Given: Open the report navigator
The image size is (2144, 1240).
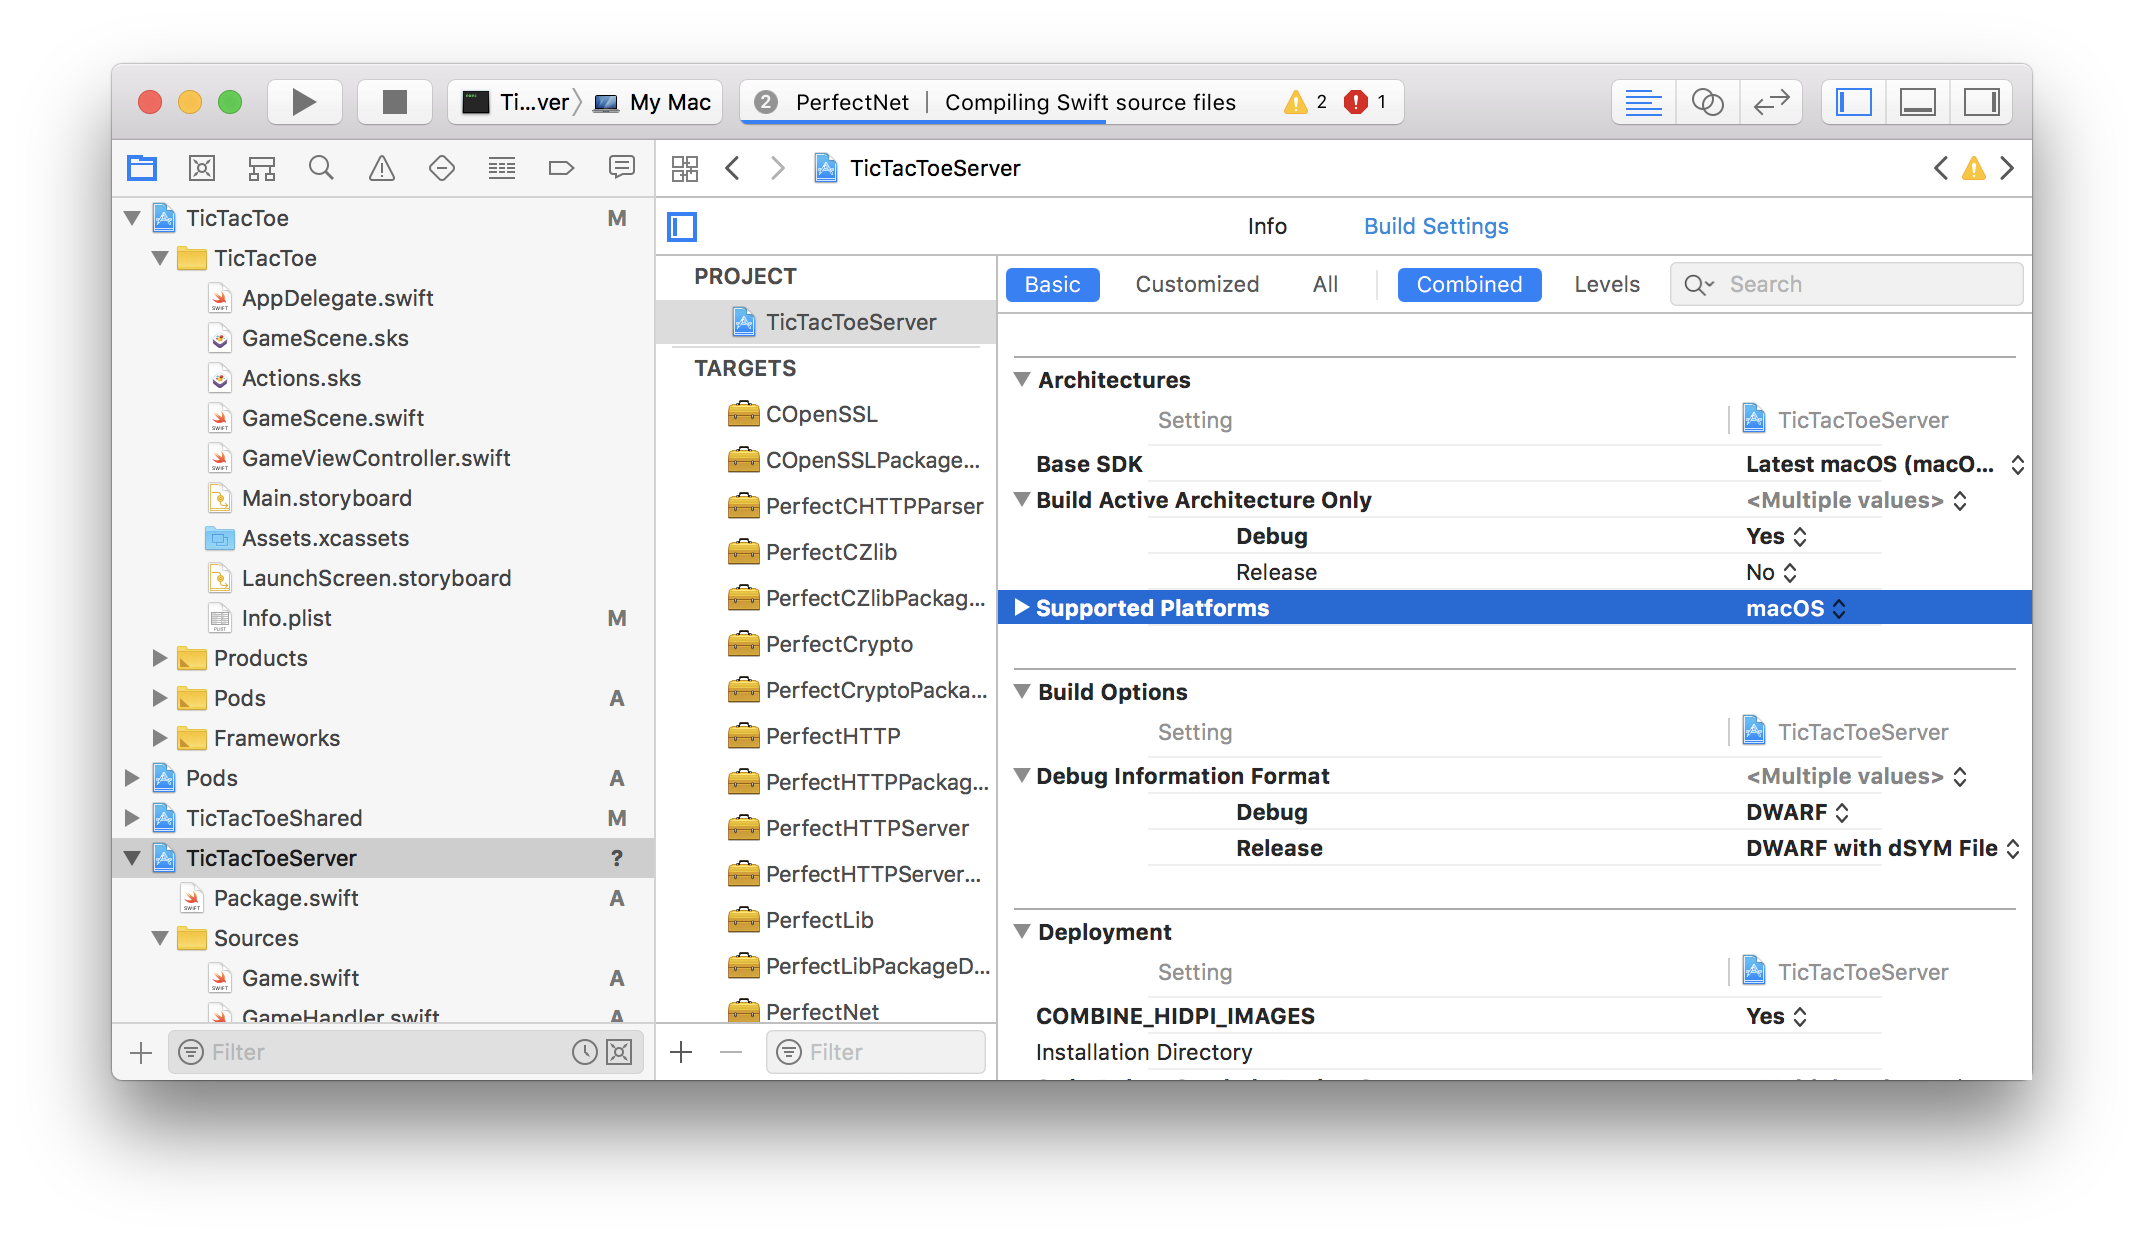Looking at the screenshot, I should coord(621,168).
